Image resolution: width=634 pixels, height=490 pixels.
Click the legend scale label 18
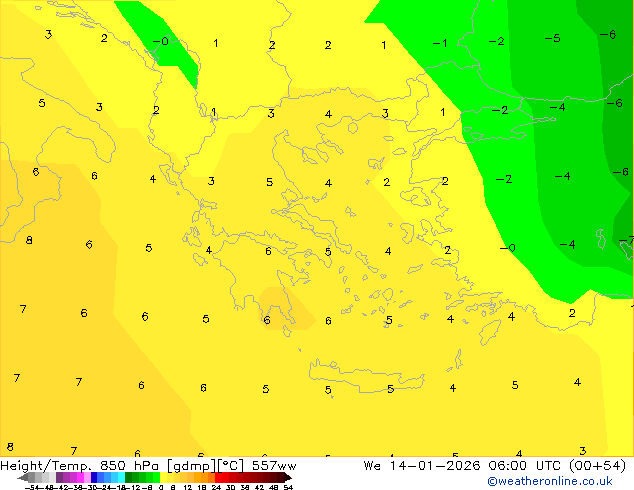coord(202,487)
